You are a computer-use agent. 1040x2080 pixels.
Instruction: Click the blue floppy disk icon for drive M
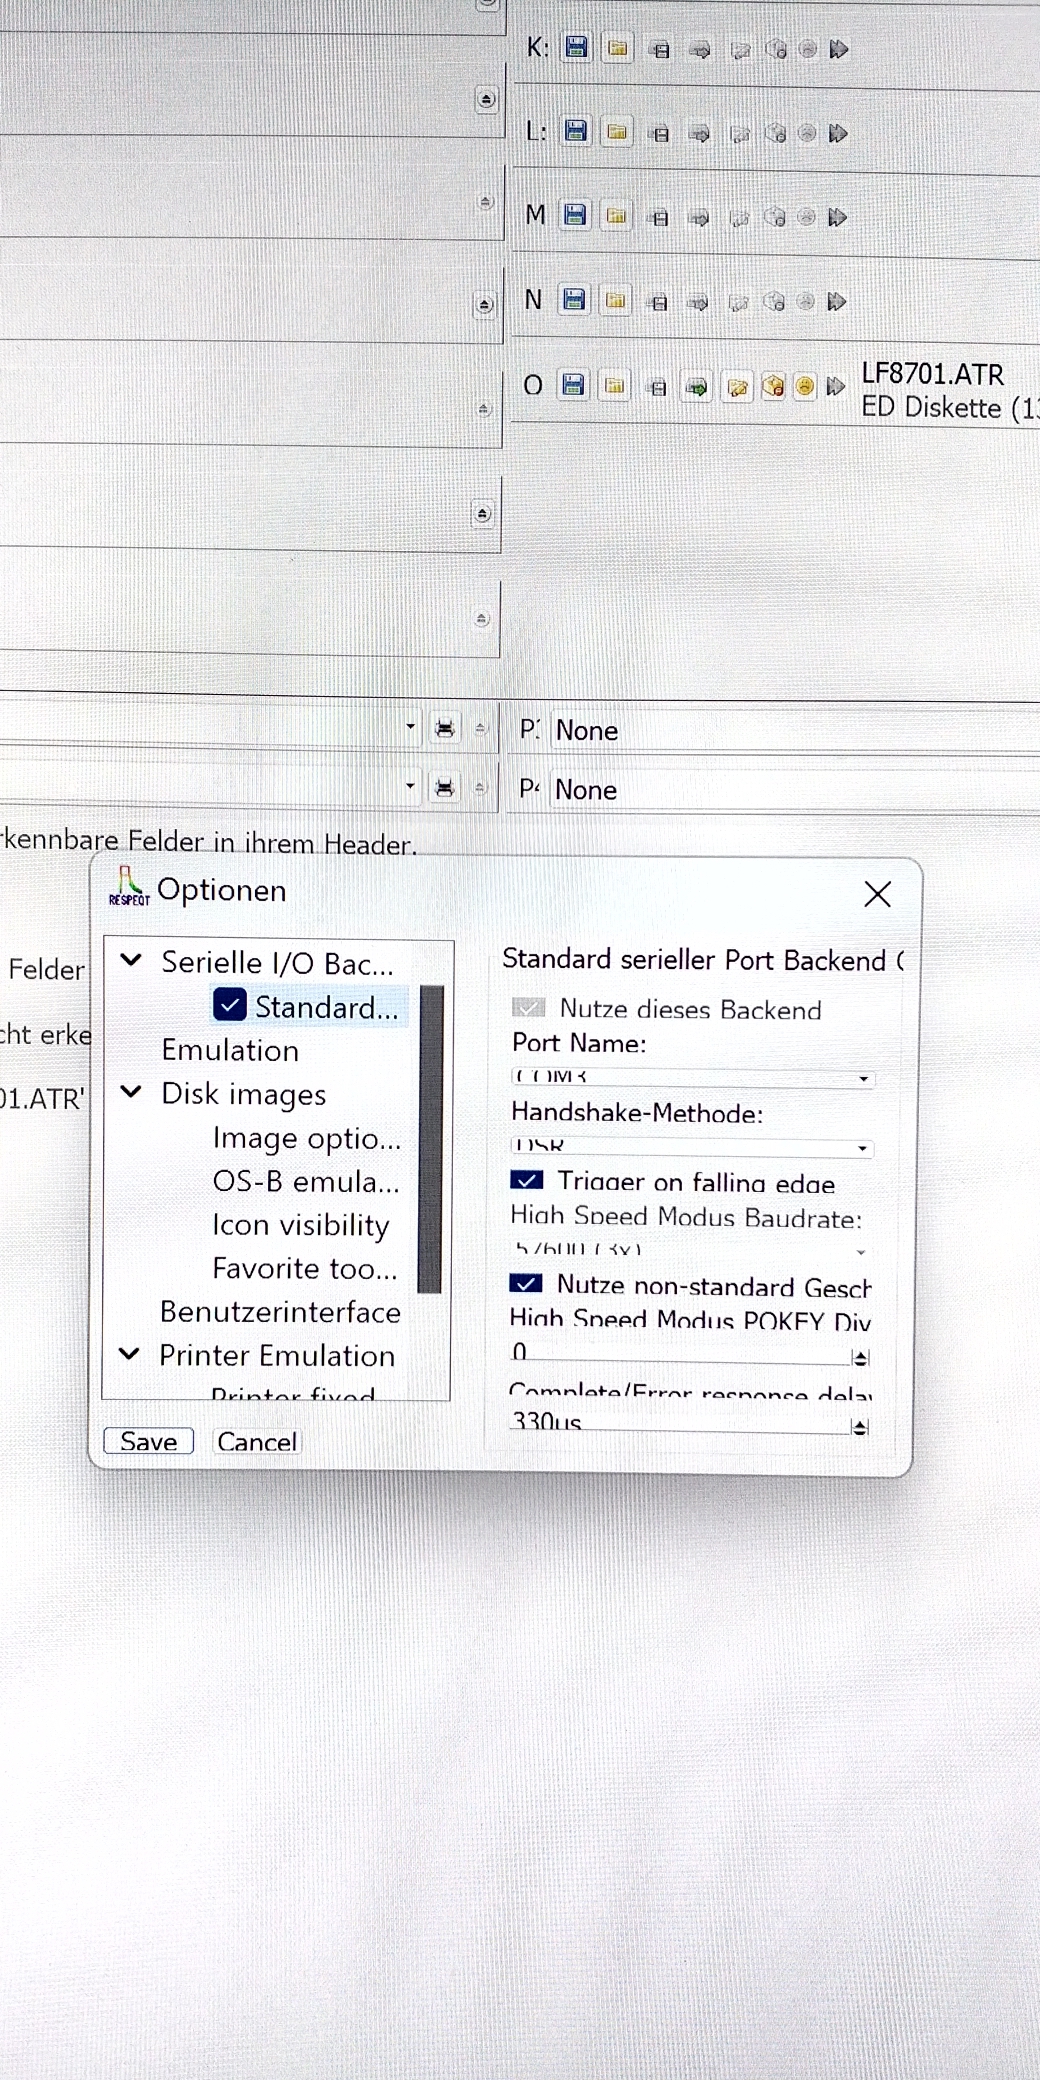[x=575, y=215]
